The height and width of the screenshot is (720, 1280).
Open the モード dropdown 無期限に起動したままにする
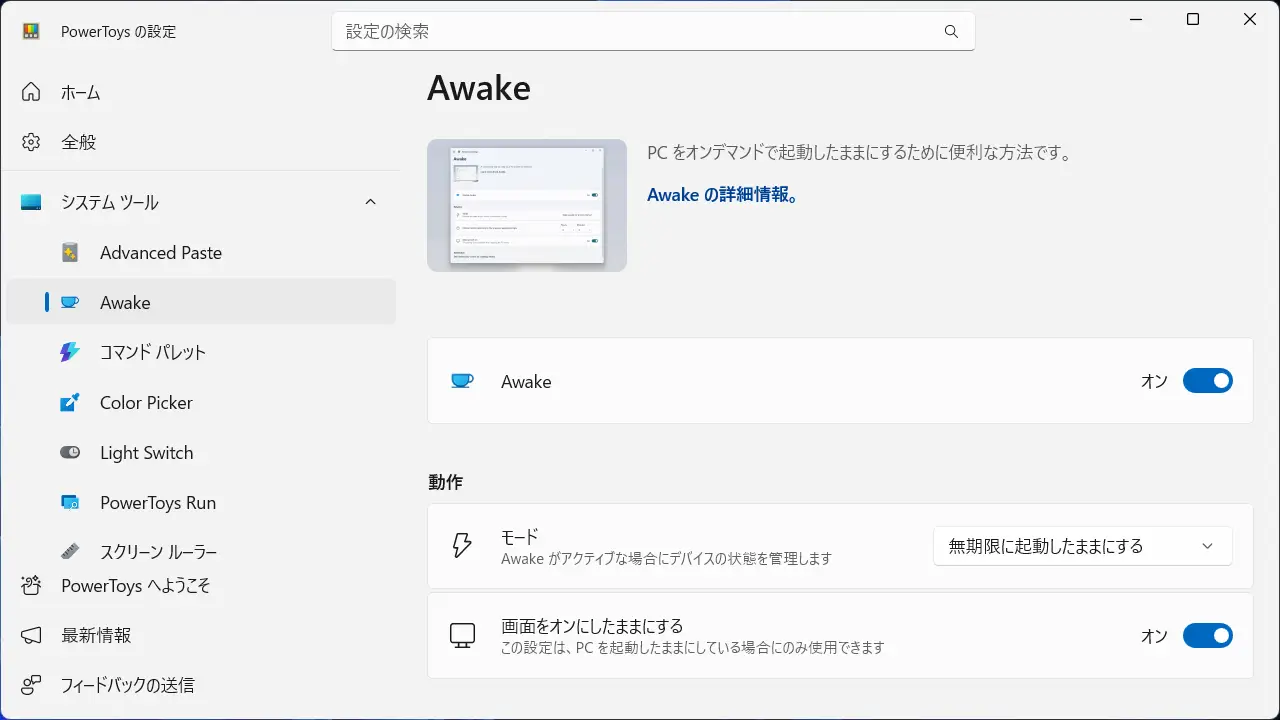[1083, 546]
